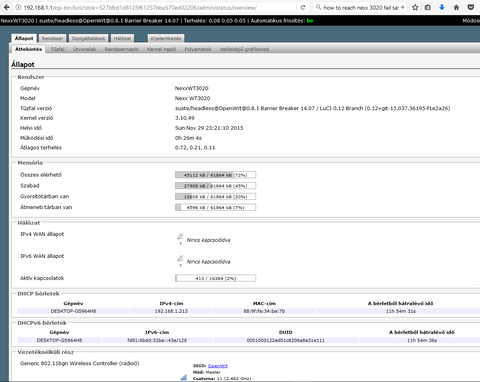
Task: Open the OpenWrt SSID link
Action: (218, 366)
